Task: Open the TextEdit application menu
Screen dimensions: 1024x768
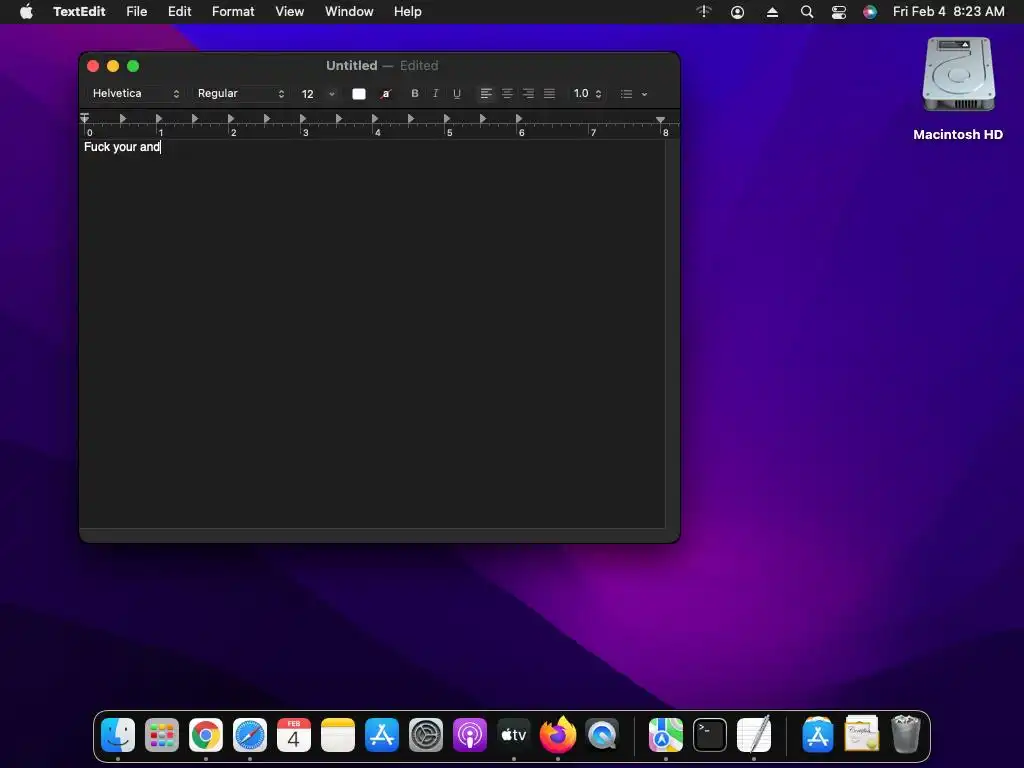Action: (79, 12)
